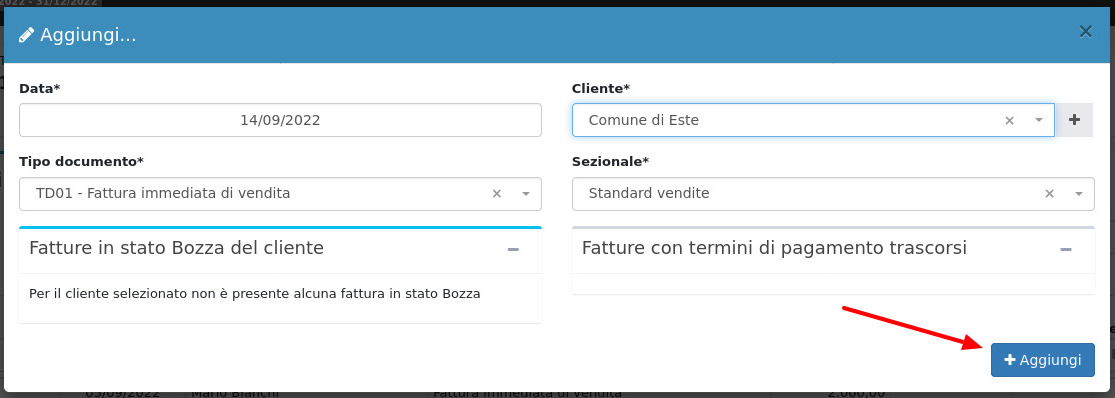Close the Aggiungi dialog with the X
This screenshot has height=398, width=1115.
[1085, 31]
